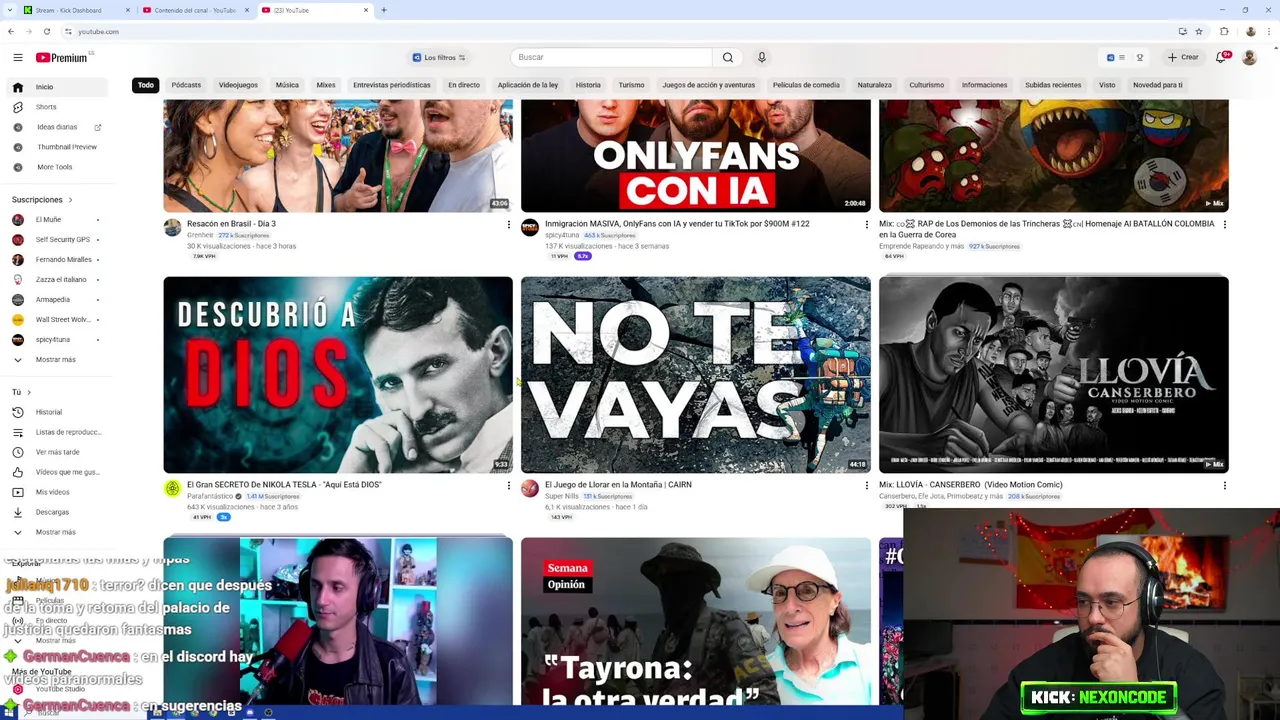This screenshot has width=1280, height=720.
Task: Select the Subidas recientes filter chip
Action: (x=1053, y=85)
